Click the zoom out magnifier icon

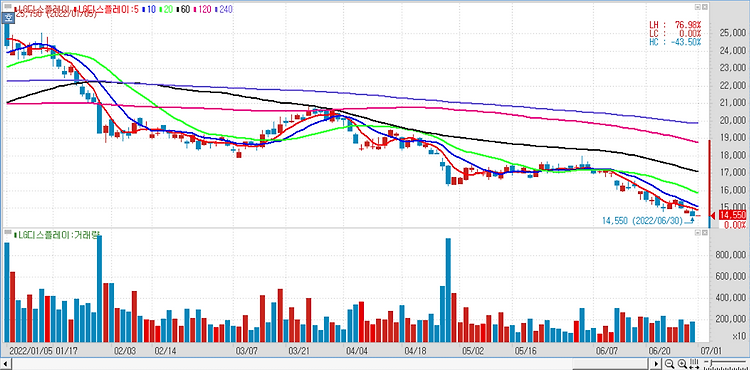click(x=669, y=363)
